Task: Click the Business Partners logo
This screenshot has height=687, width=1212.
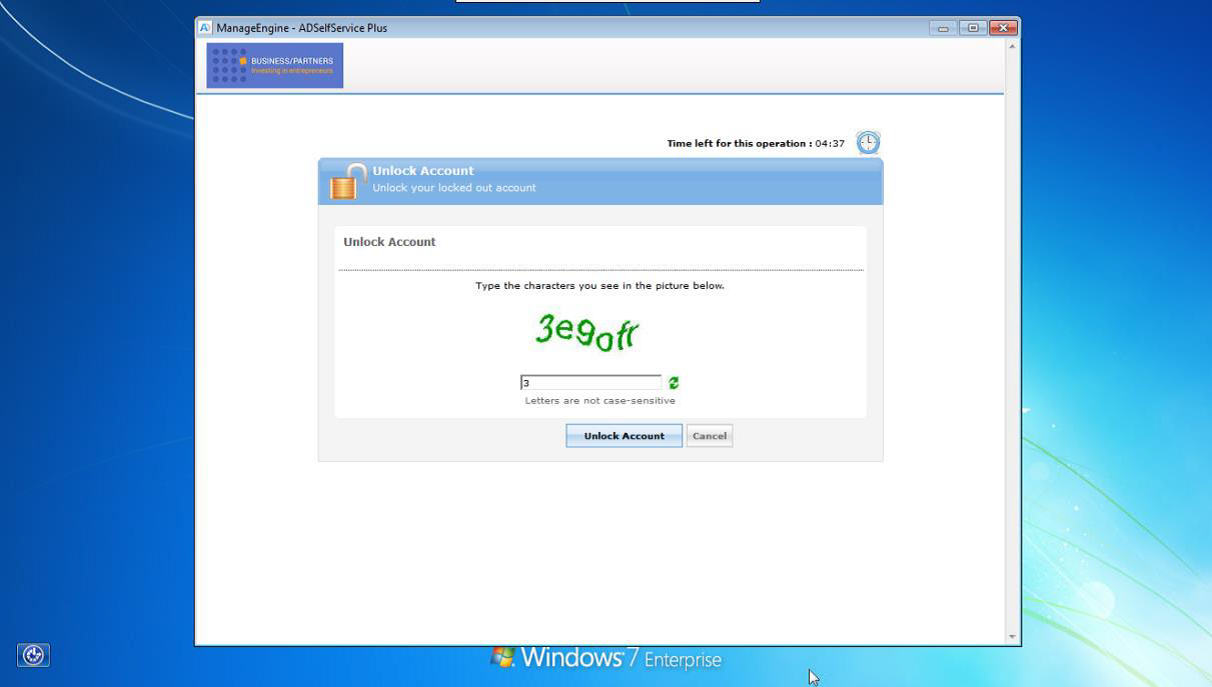Action: click(x=275, y=65)
